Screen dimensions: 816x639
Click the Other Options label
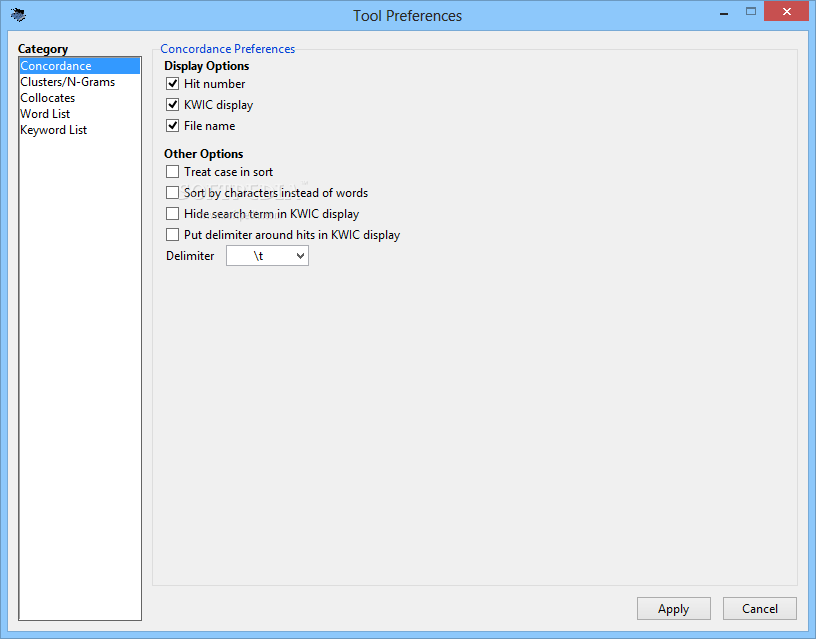point(203,154)
